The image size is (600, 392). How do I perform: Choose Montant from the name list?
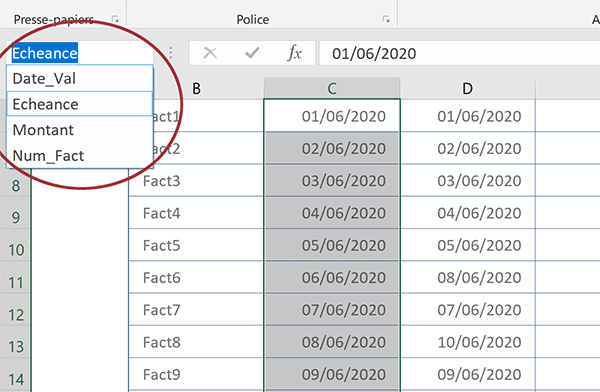pyautogui.click(x=80, y=130)
